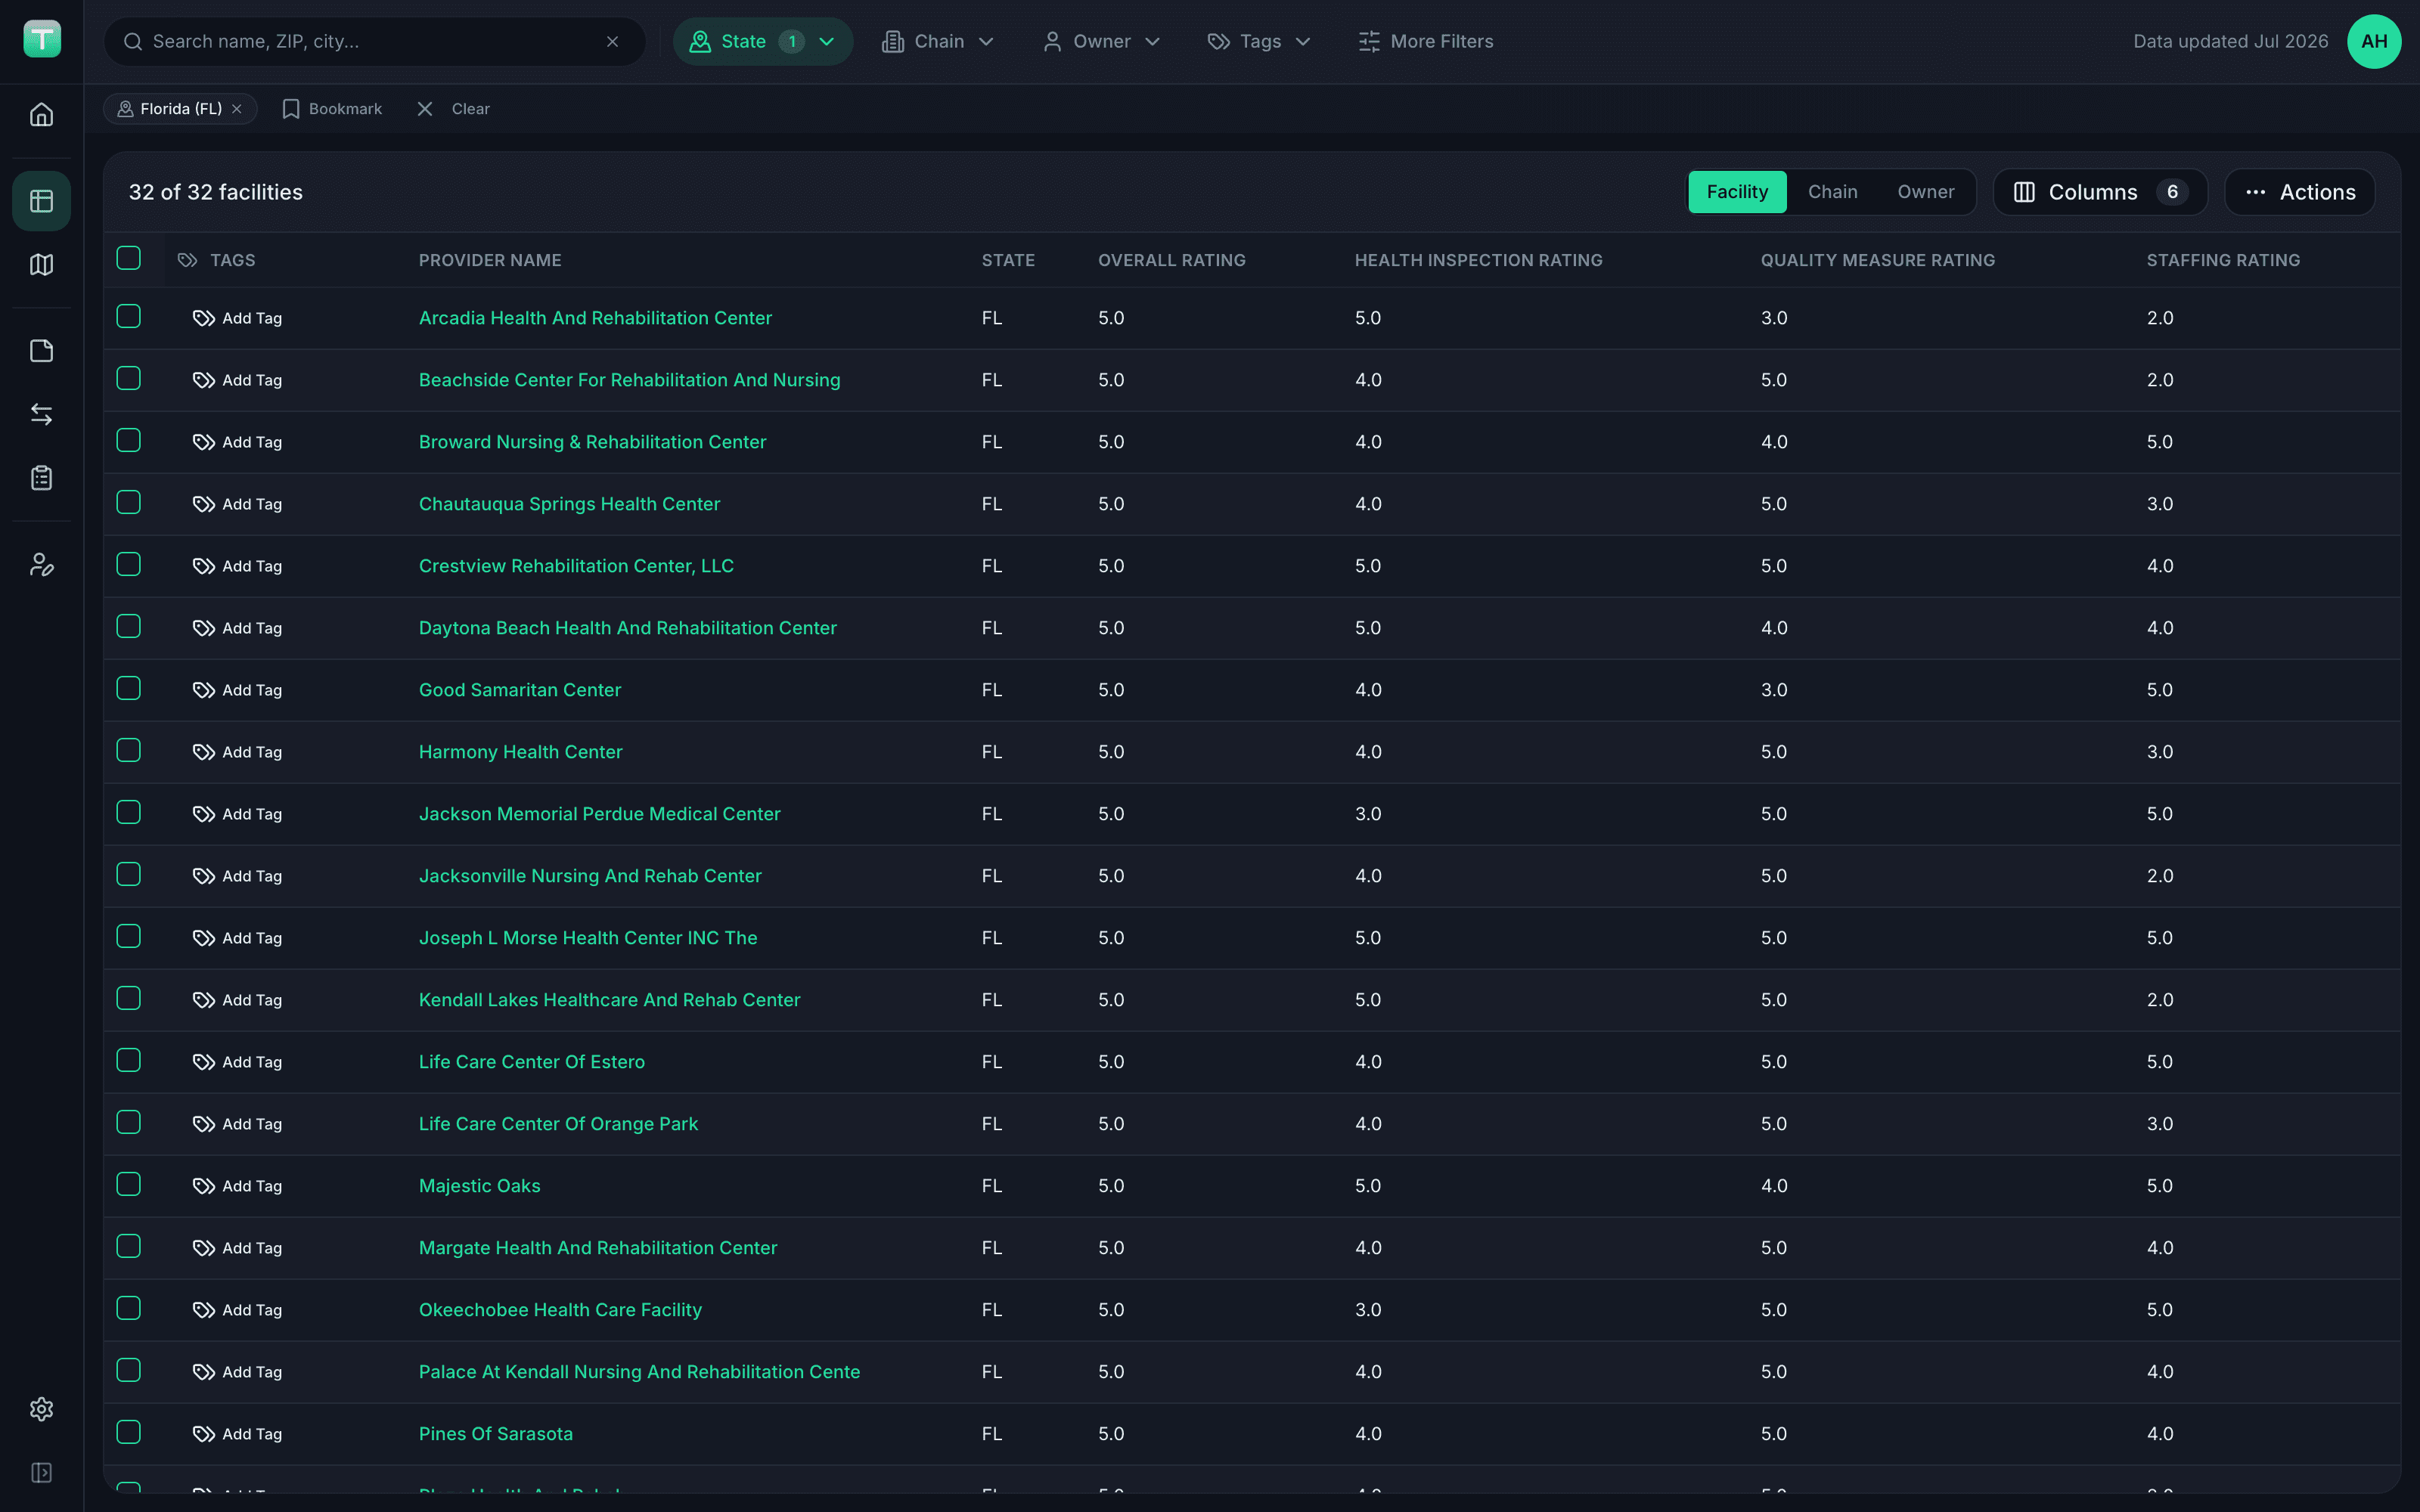
Task: Open the Owner filter dropdown
Action: (1101, 41)
